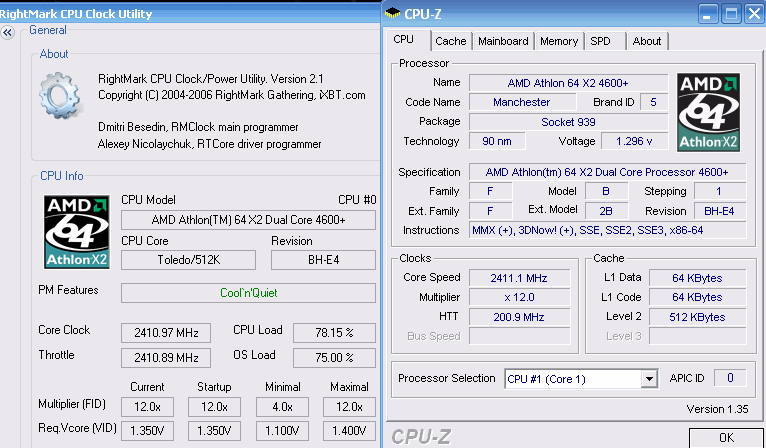Click the Core Clock value 2410.97 MHz
The image size is (766, 448).
166,333
